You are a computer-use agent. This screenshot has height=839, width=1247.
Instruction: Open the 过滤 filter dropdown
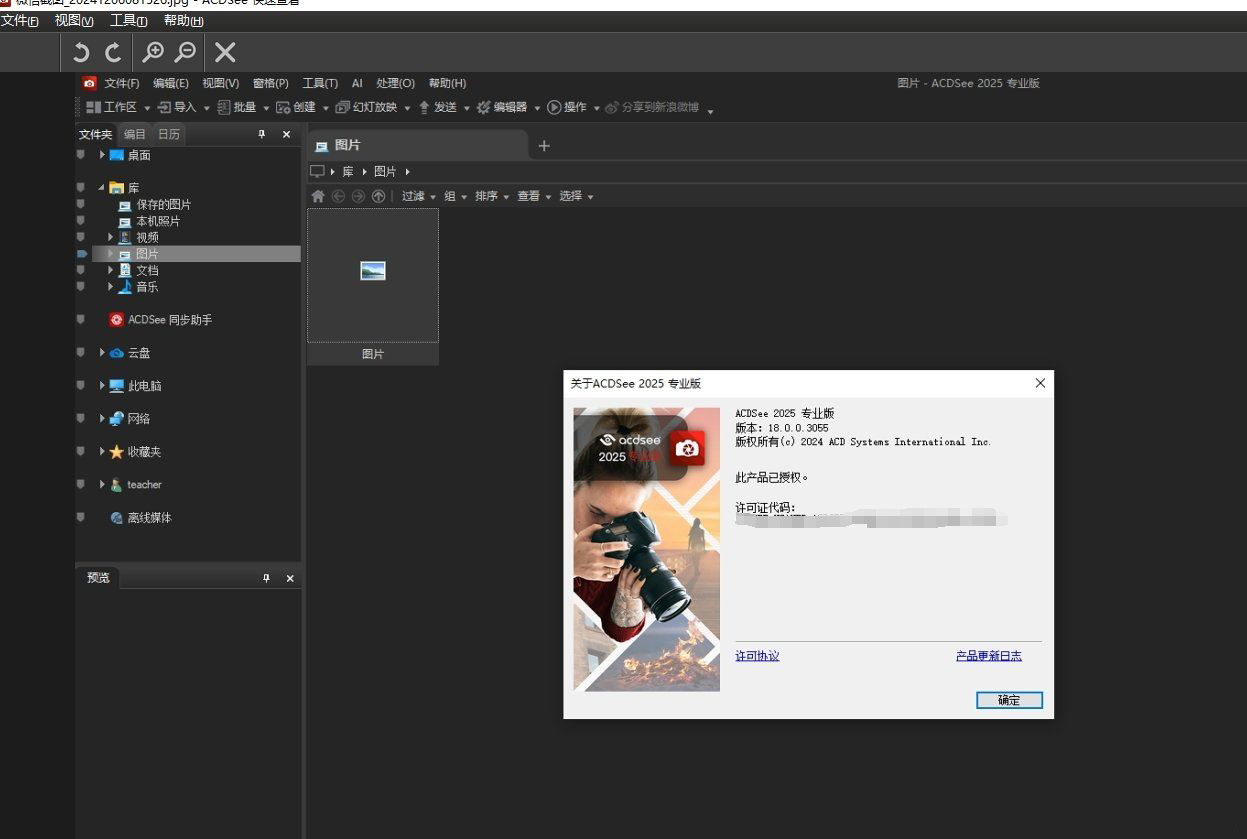pyautogui.click(x=418, y=196)
